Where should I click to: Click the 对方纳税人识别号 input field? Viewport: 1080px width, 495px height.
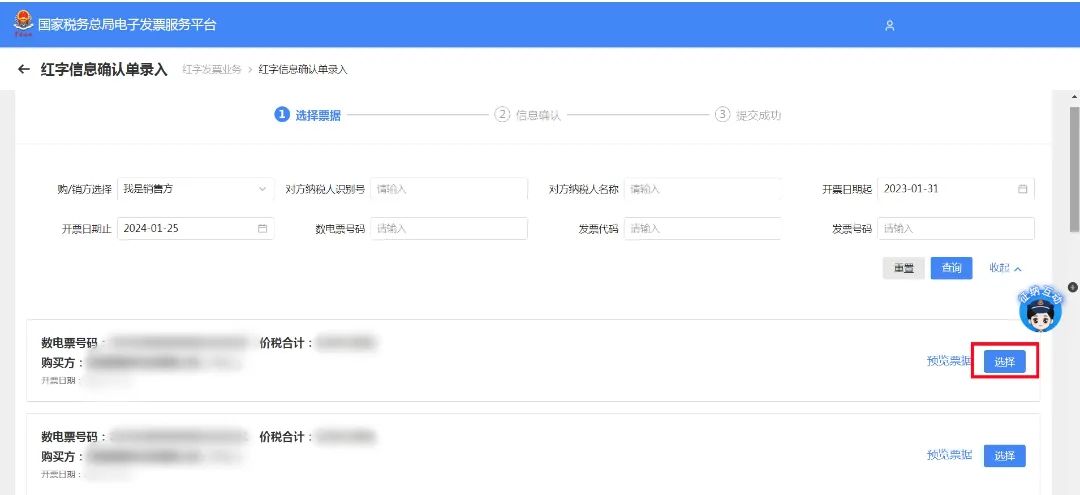pyautogui.click(x=448, y=189)
